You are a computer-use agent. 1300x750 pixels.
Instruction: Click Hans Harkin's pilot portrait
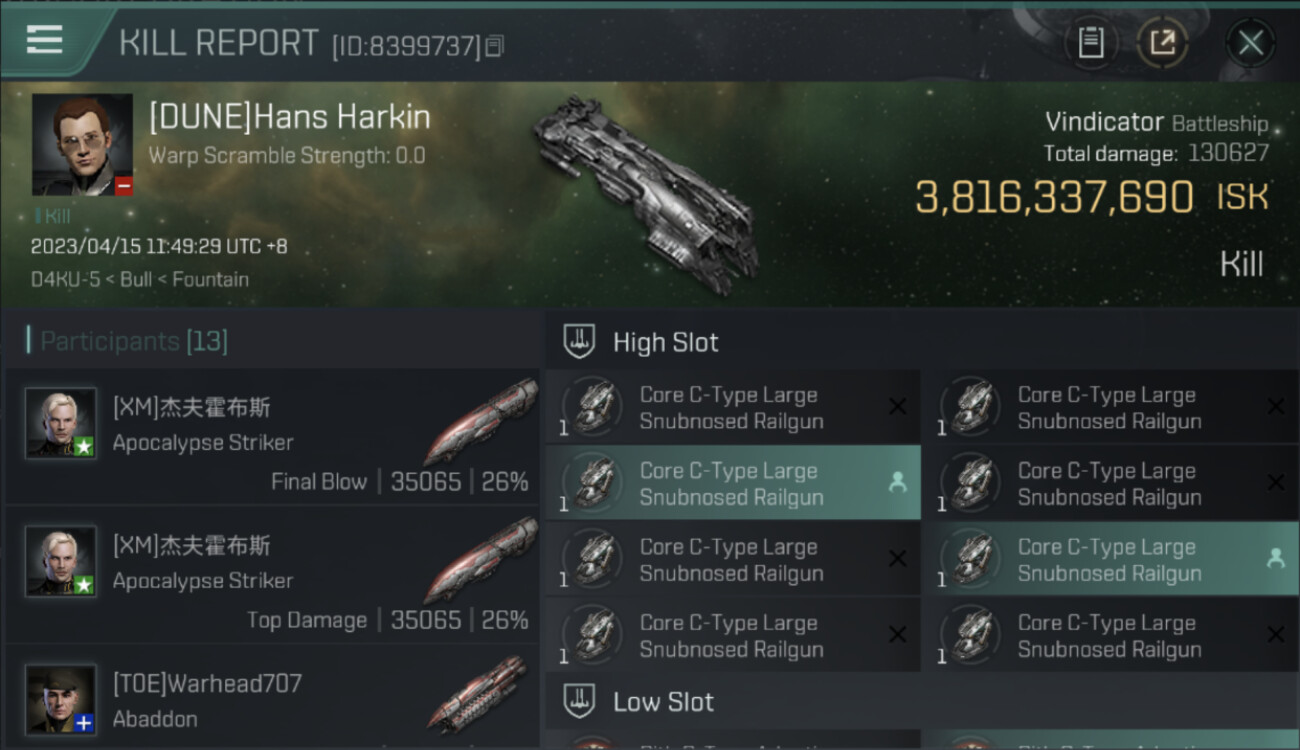pos(82,144)
